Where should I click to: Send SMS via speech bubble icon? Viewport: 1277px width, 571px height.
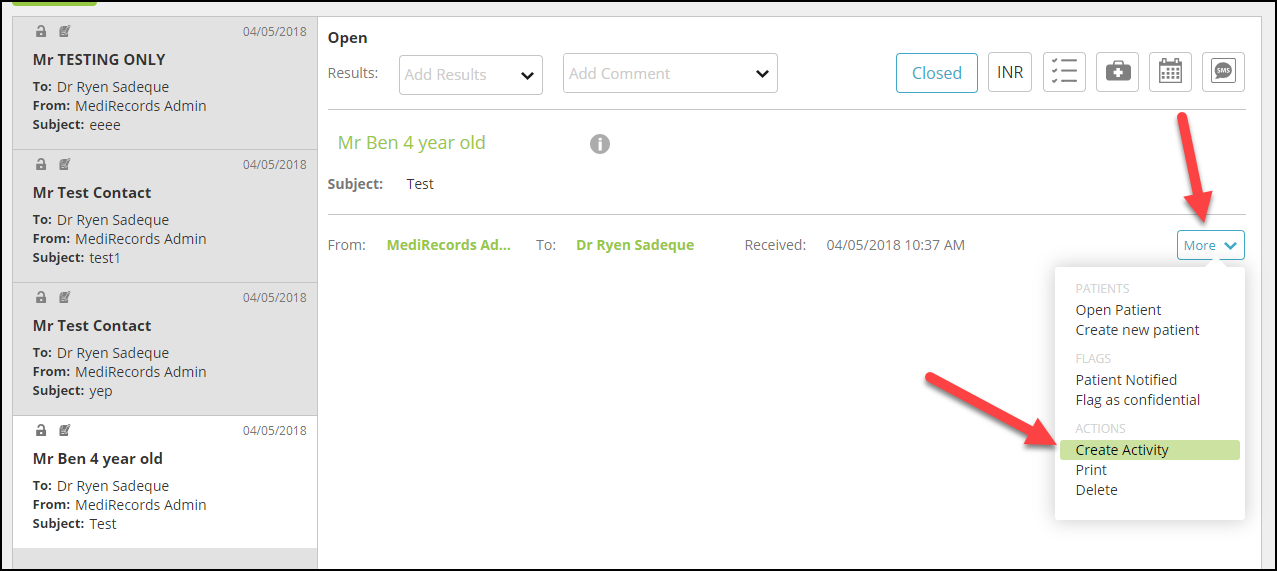(1223, 72)
